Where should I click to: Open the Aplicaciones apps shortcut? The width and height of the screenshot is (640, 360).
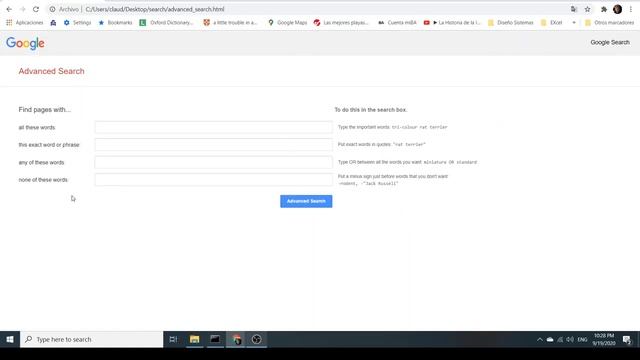24,22
